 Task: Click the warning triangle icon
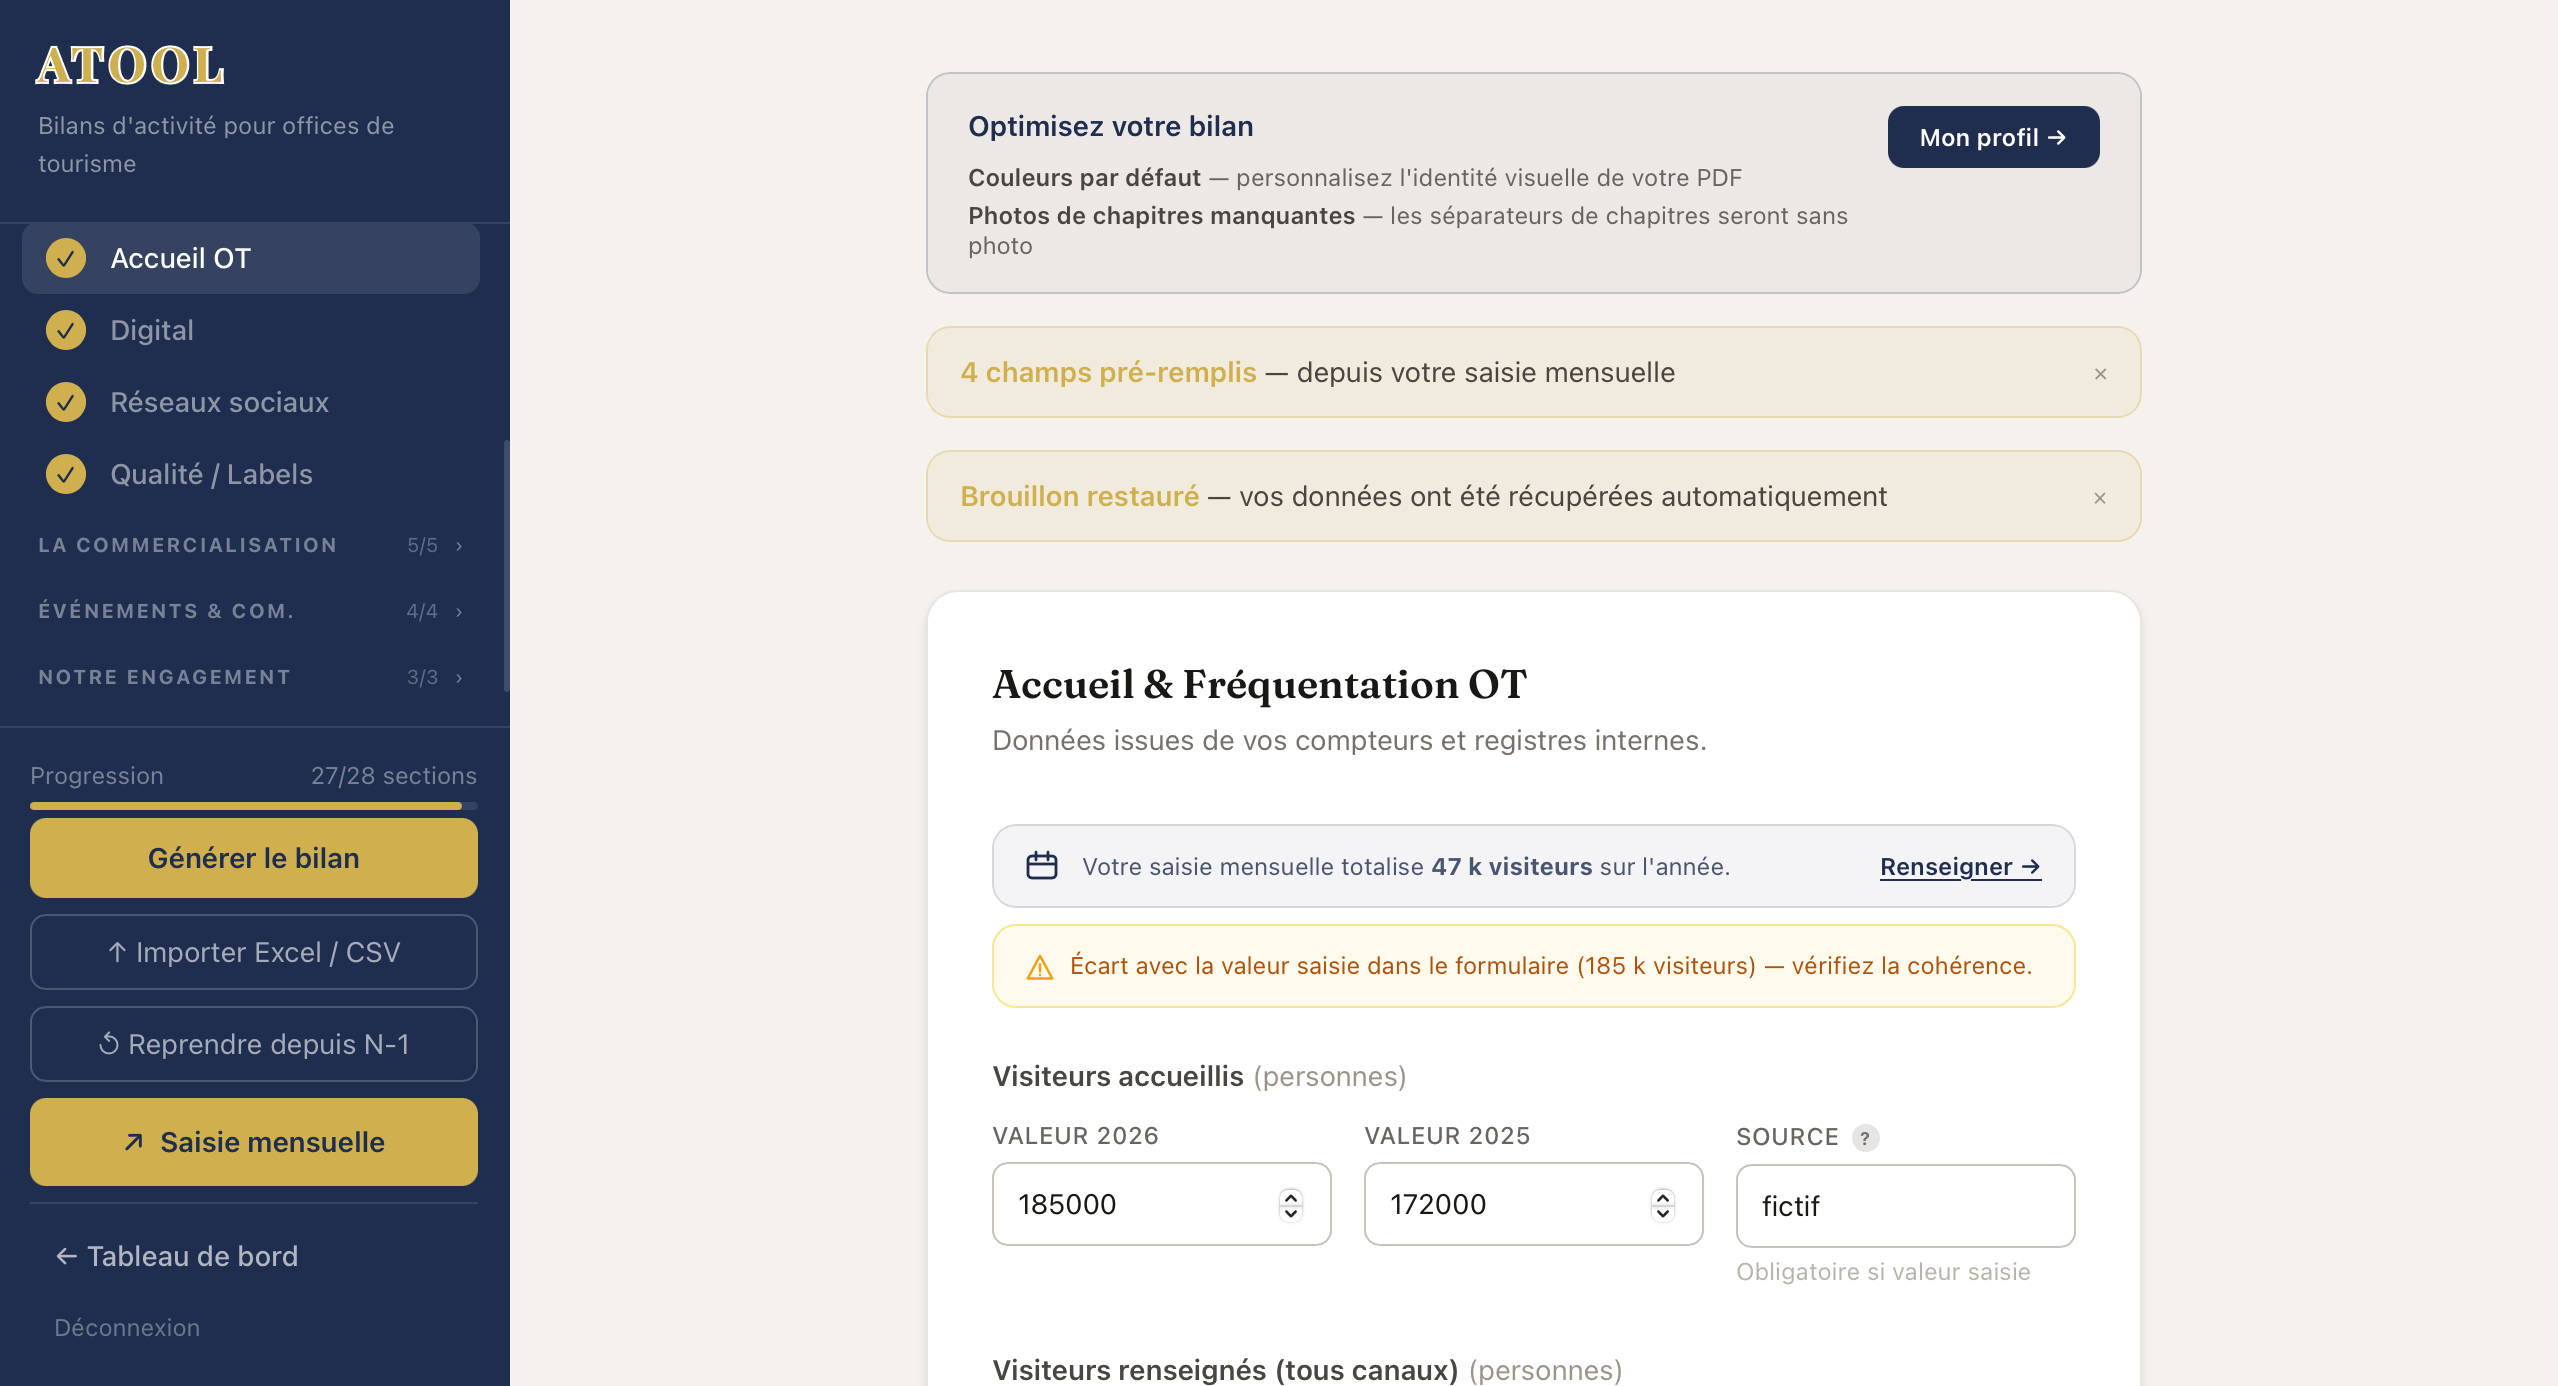[1040, 967]
